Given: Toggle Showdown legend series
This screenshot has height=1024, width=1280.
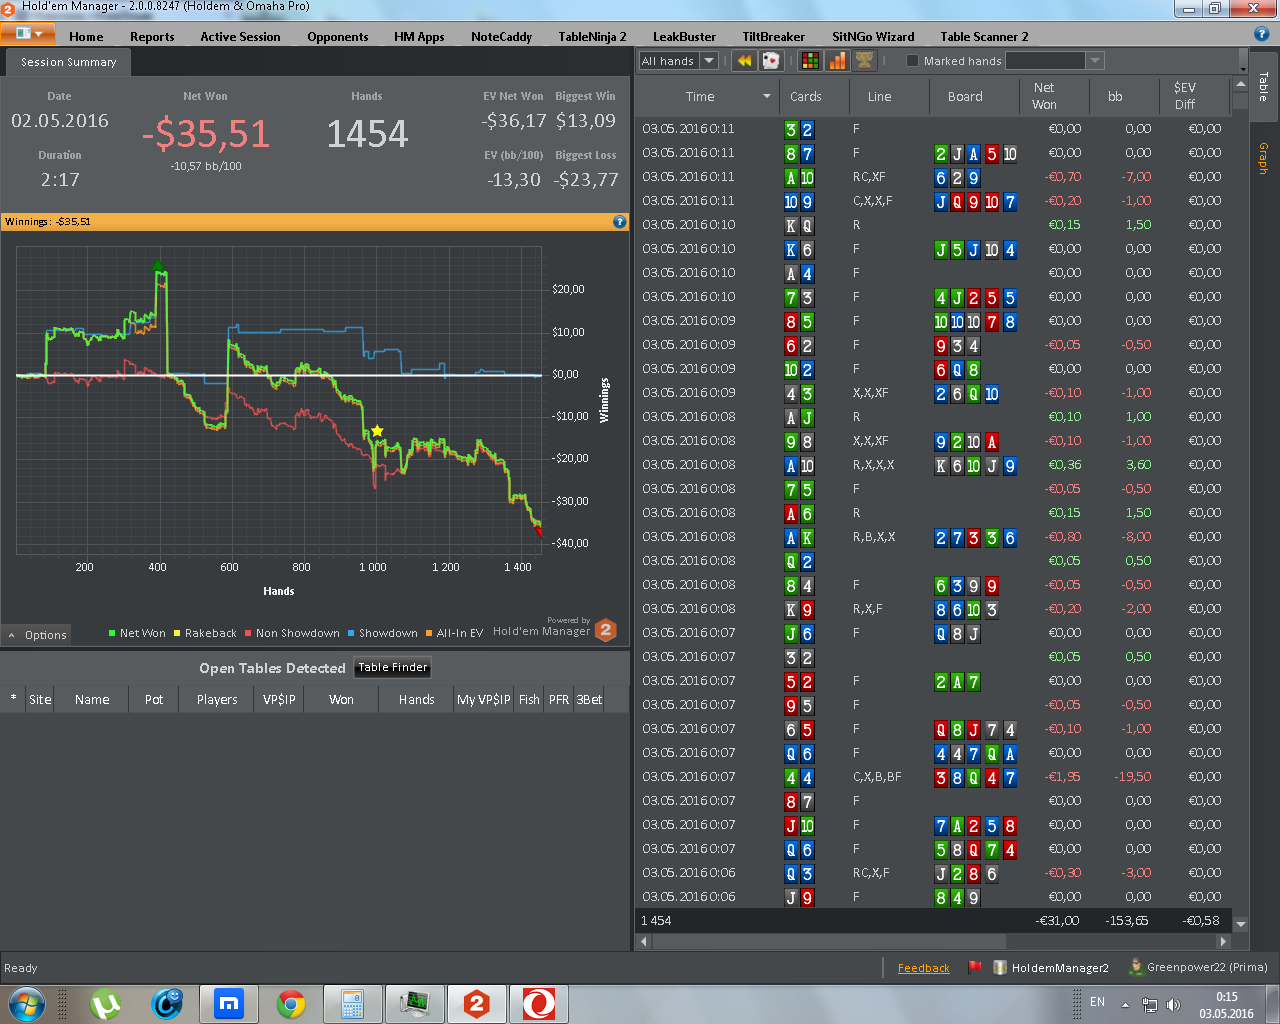Looking at the screenshot, I should (383, 633).
